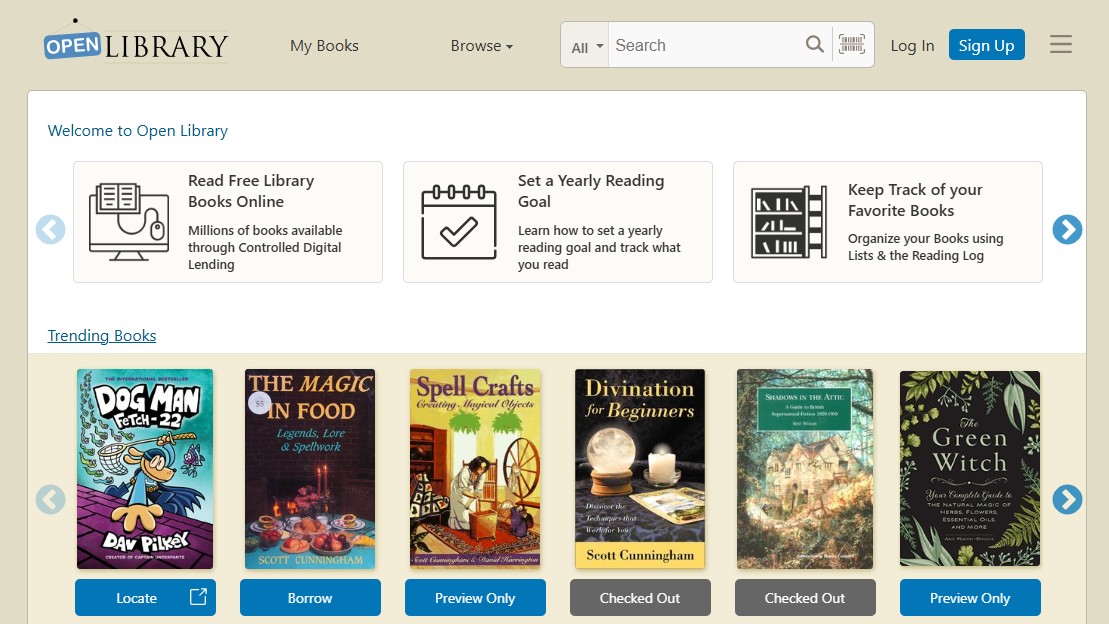Open the barcode scanner icon in search bar

(852, 44)
